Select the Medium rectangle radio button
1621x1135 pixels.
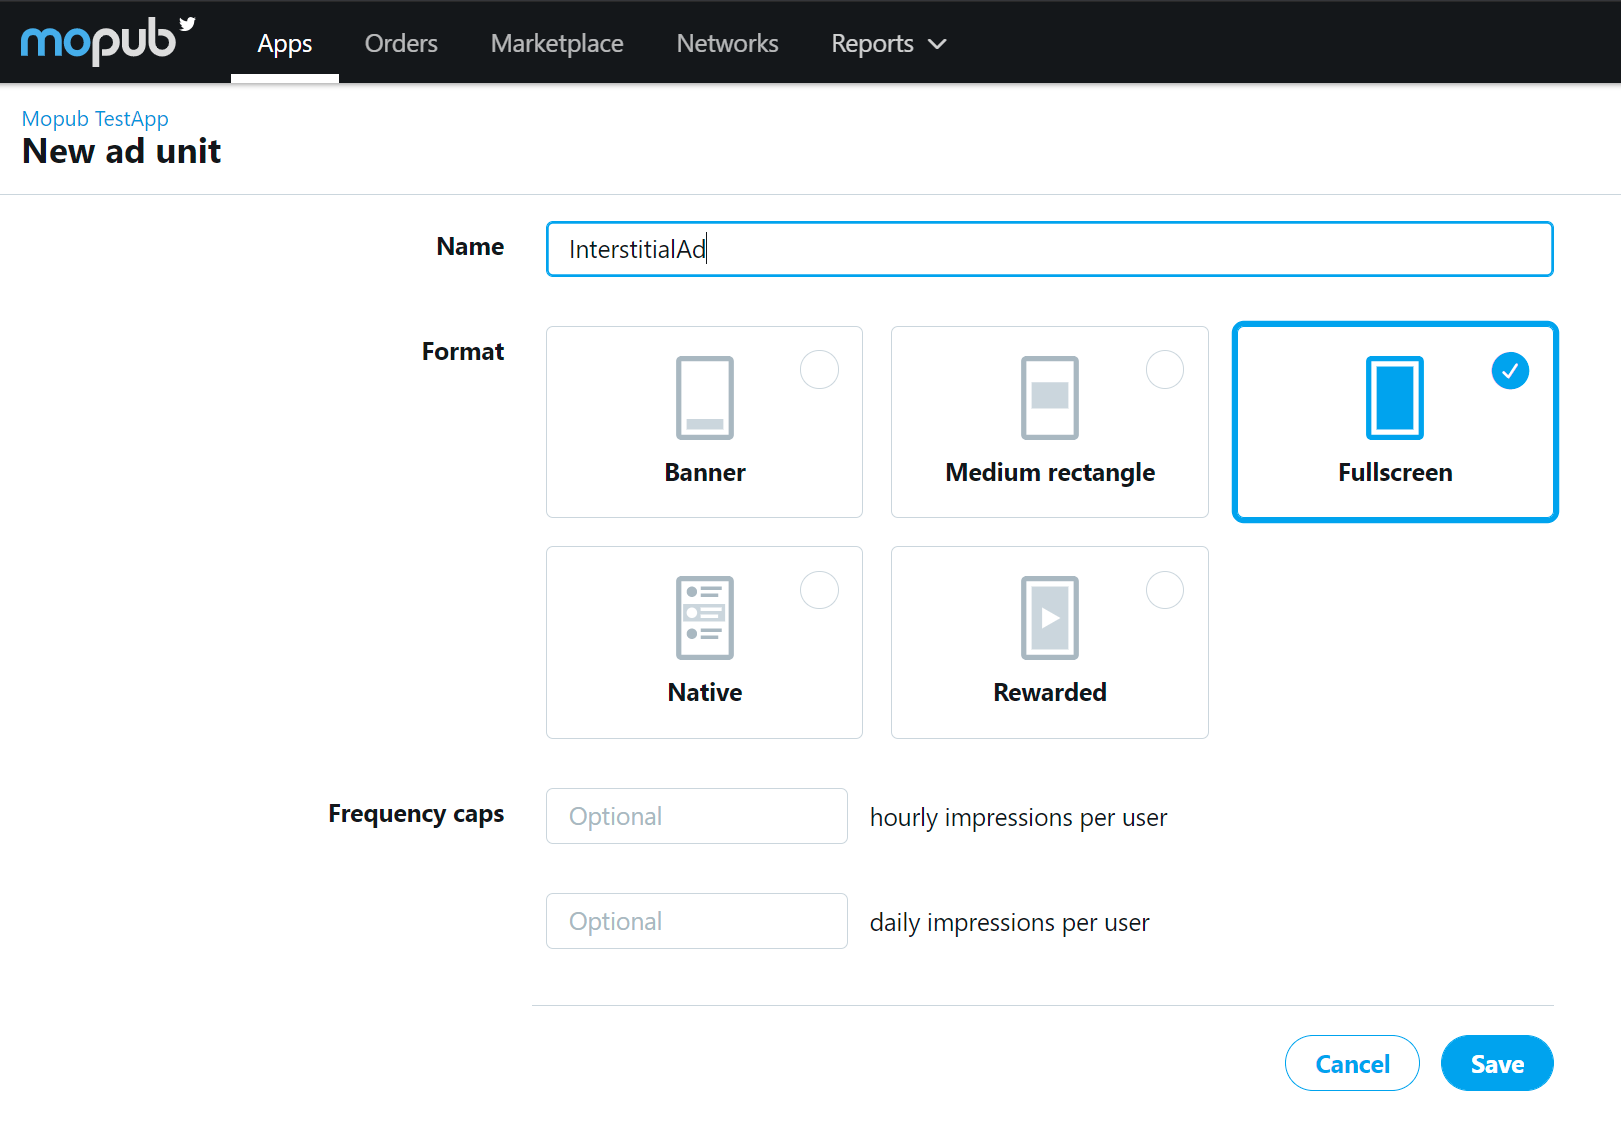click(1165, 370)
